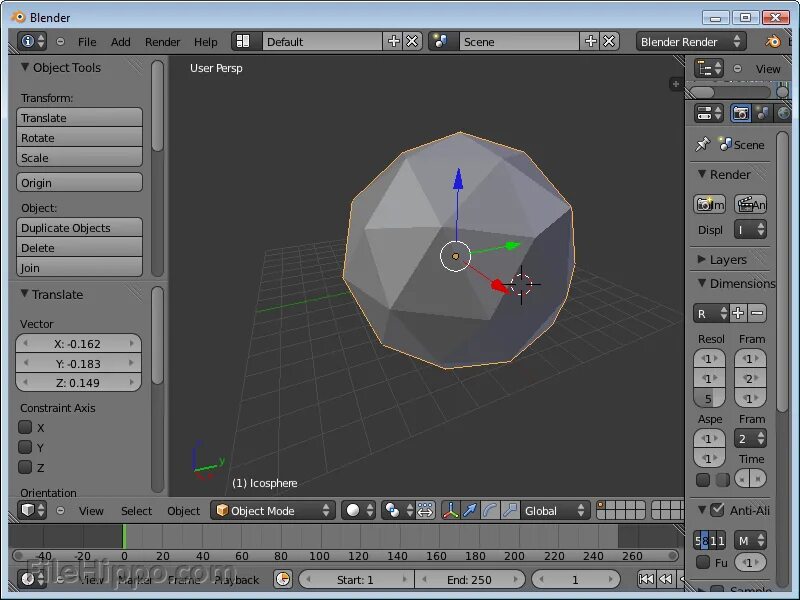Open viewport shading sphere selector
800x600 pixels.
point(359,510)
